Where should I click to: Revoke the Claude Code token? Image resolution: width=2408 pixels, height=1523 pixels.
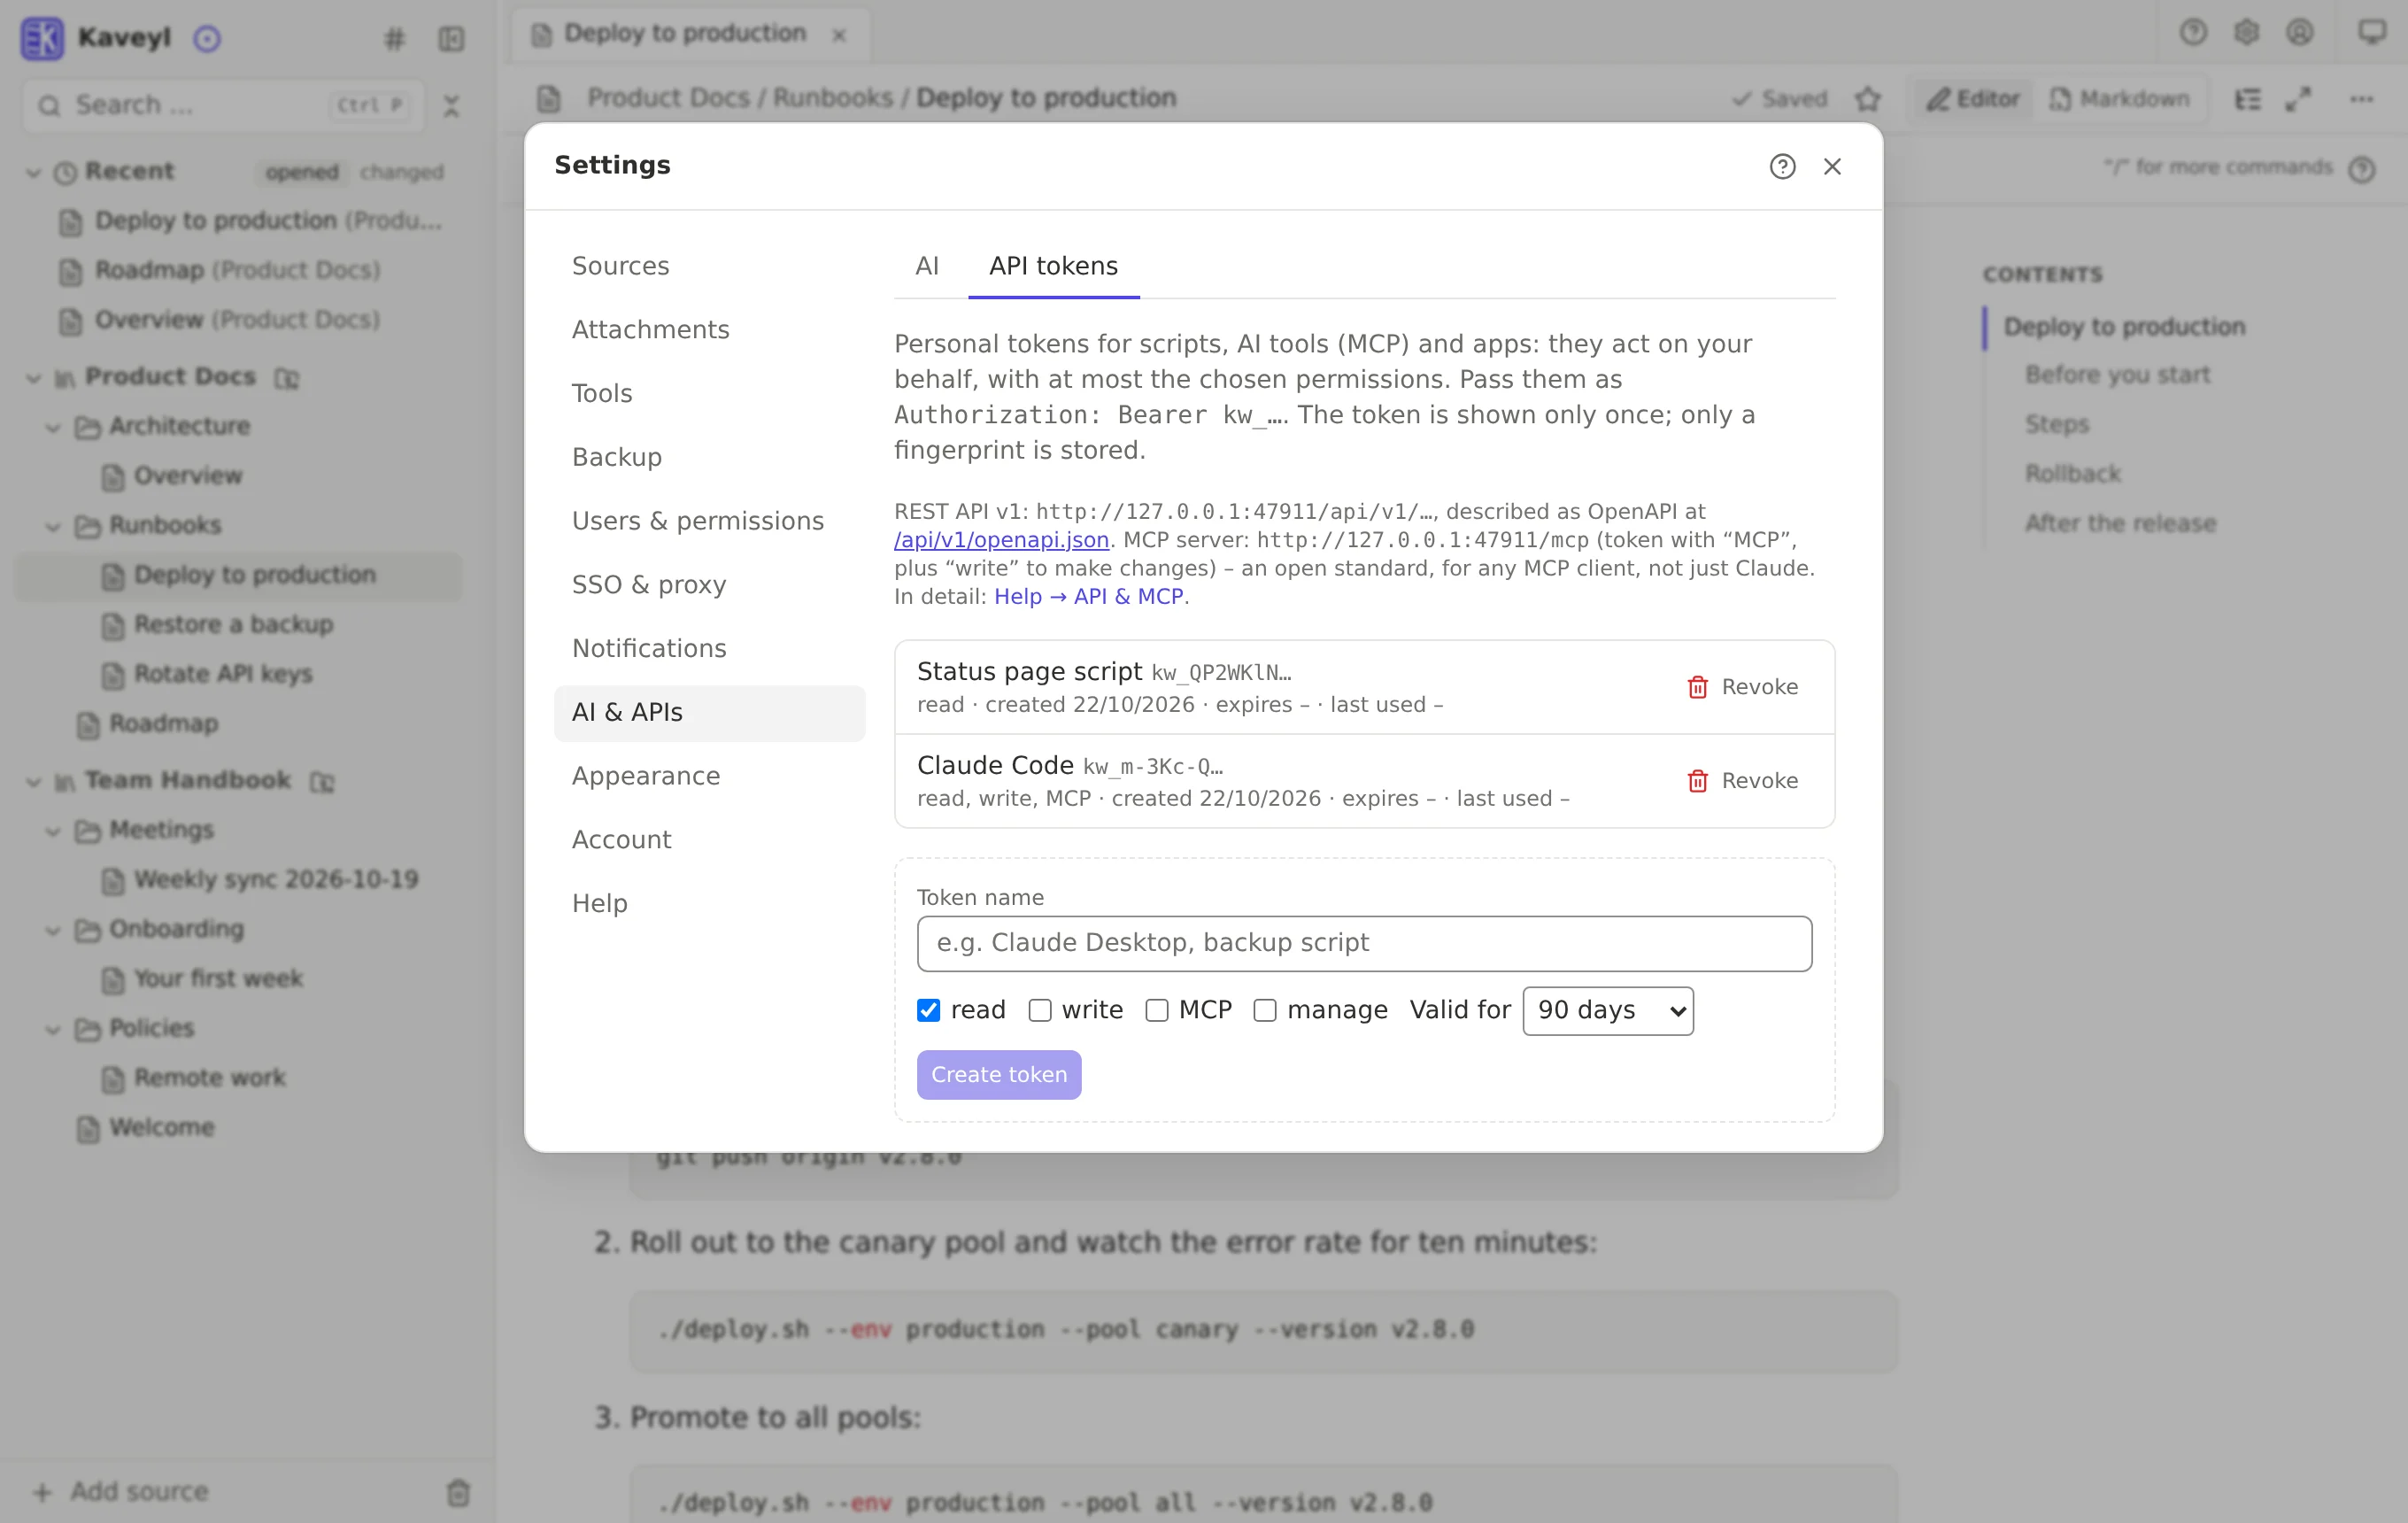pyautogui.click(x=1742, y=781)
